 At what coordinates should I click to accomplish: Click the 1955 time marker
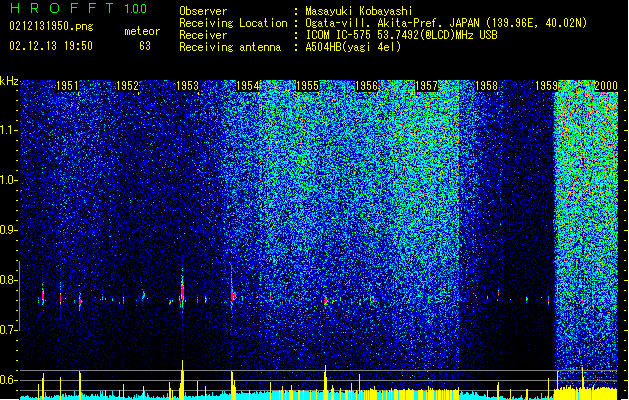point(307,86)
